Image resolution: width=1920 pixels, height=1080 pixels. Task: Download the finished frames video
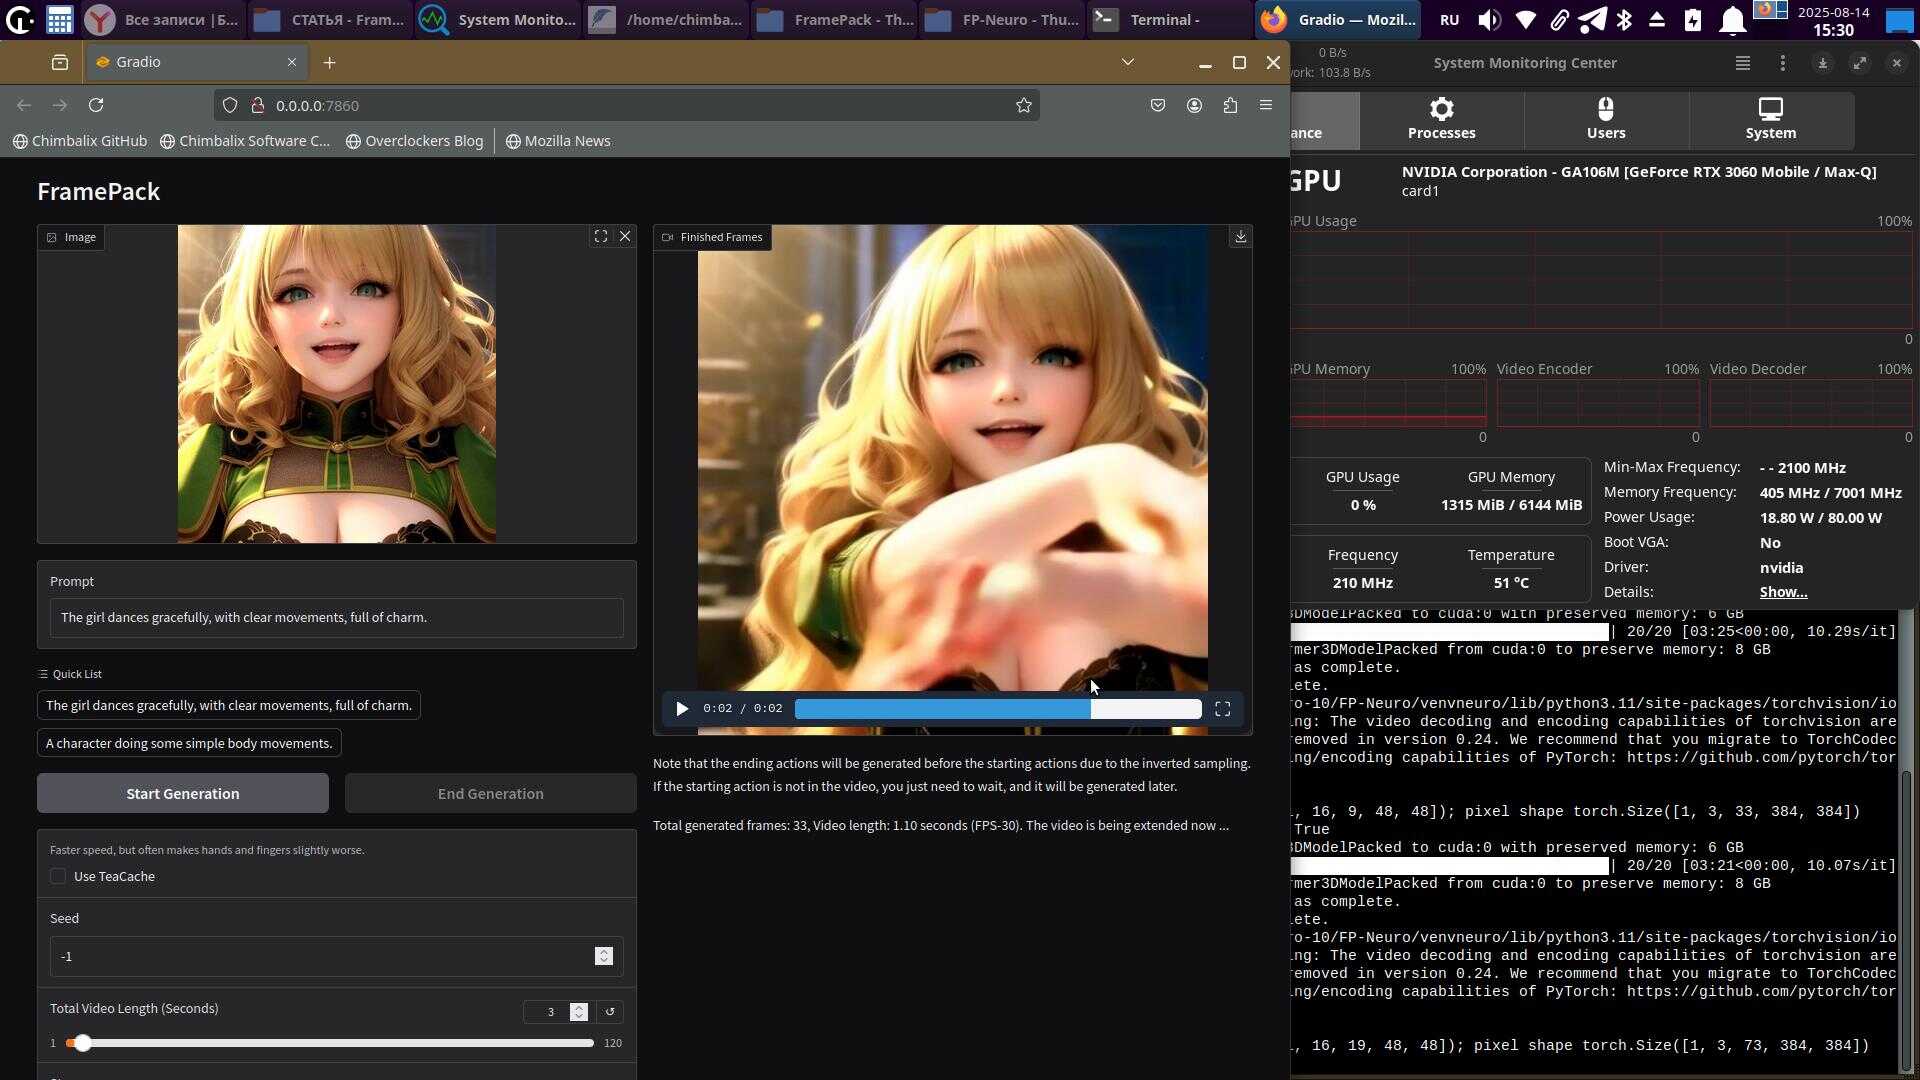[1240, 237]
